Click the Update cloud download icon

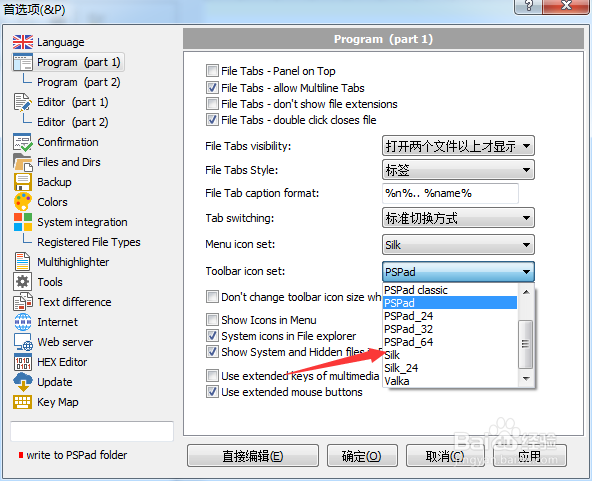23,382
